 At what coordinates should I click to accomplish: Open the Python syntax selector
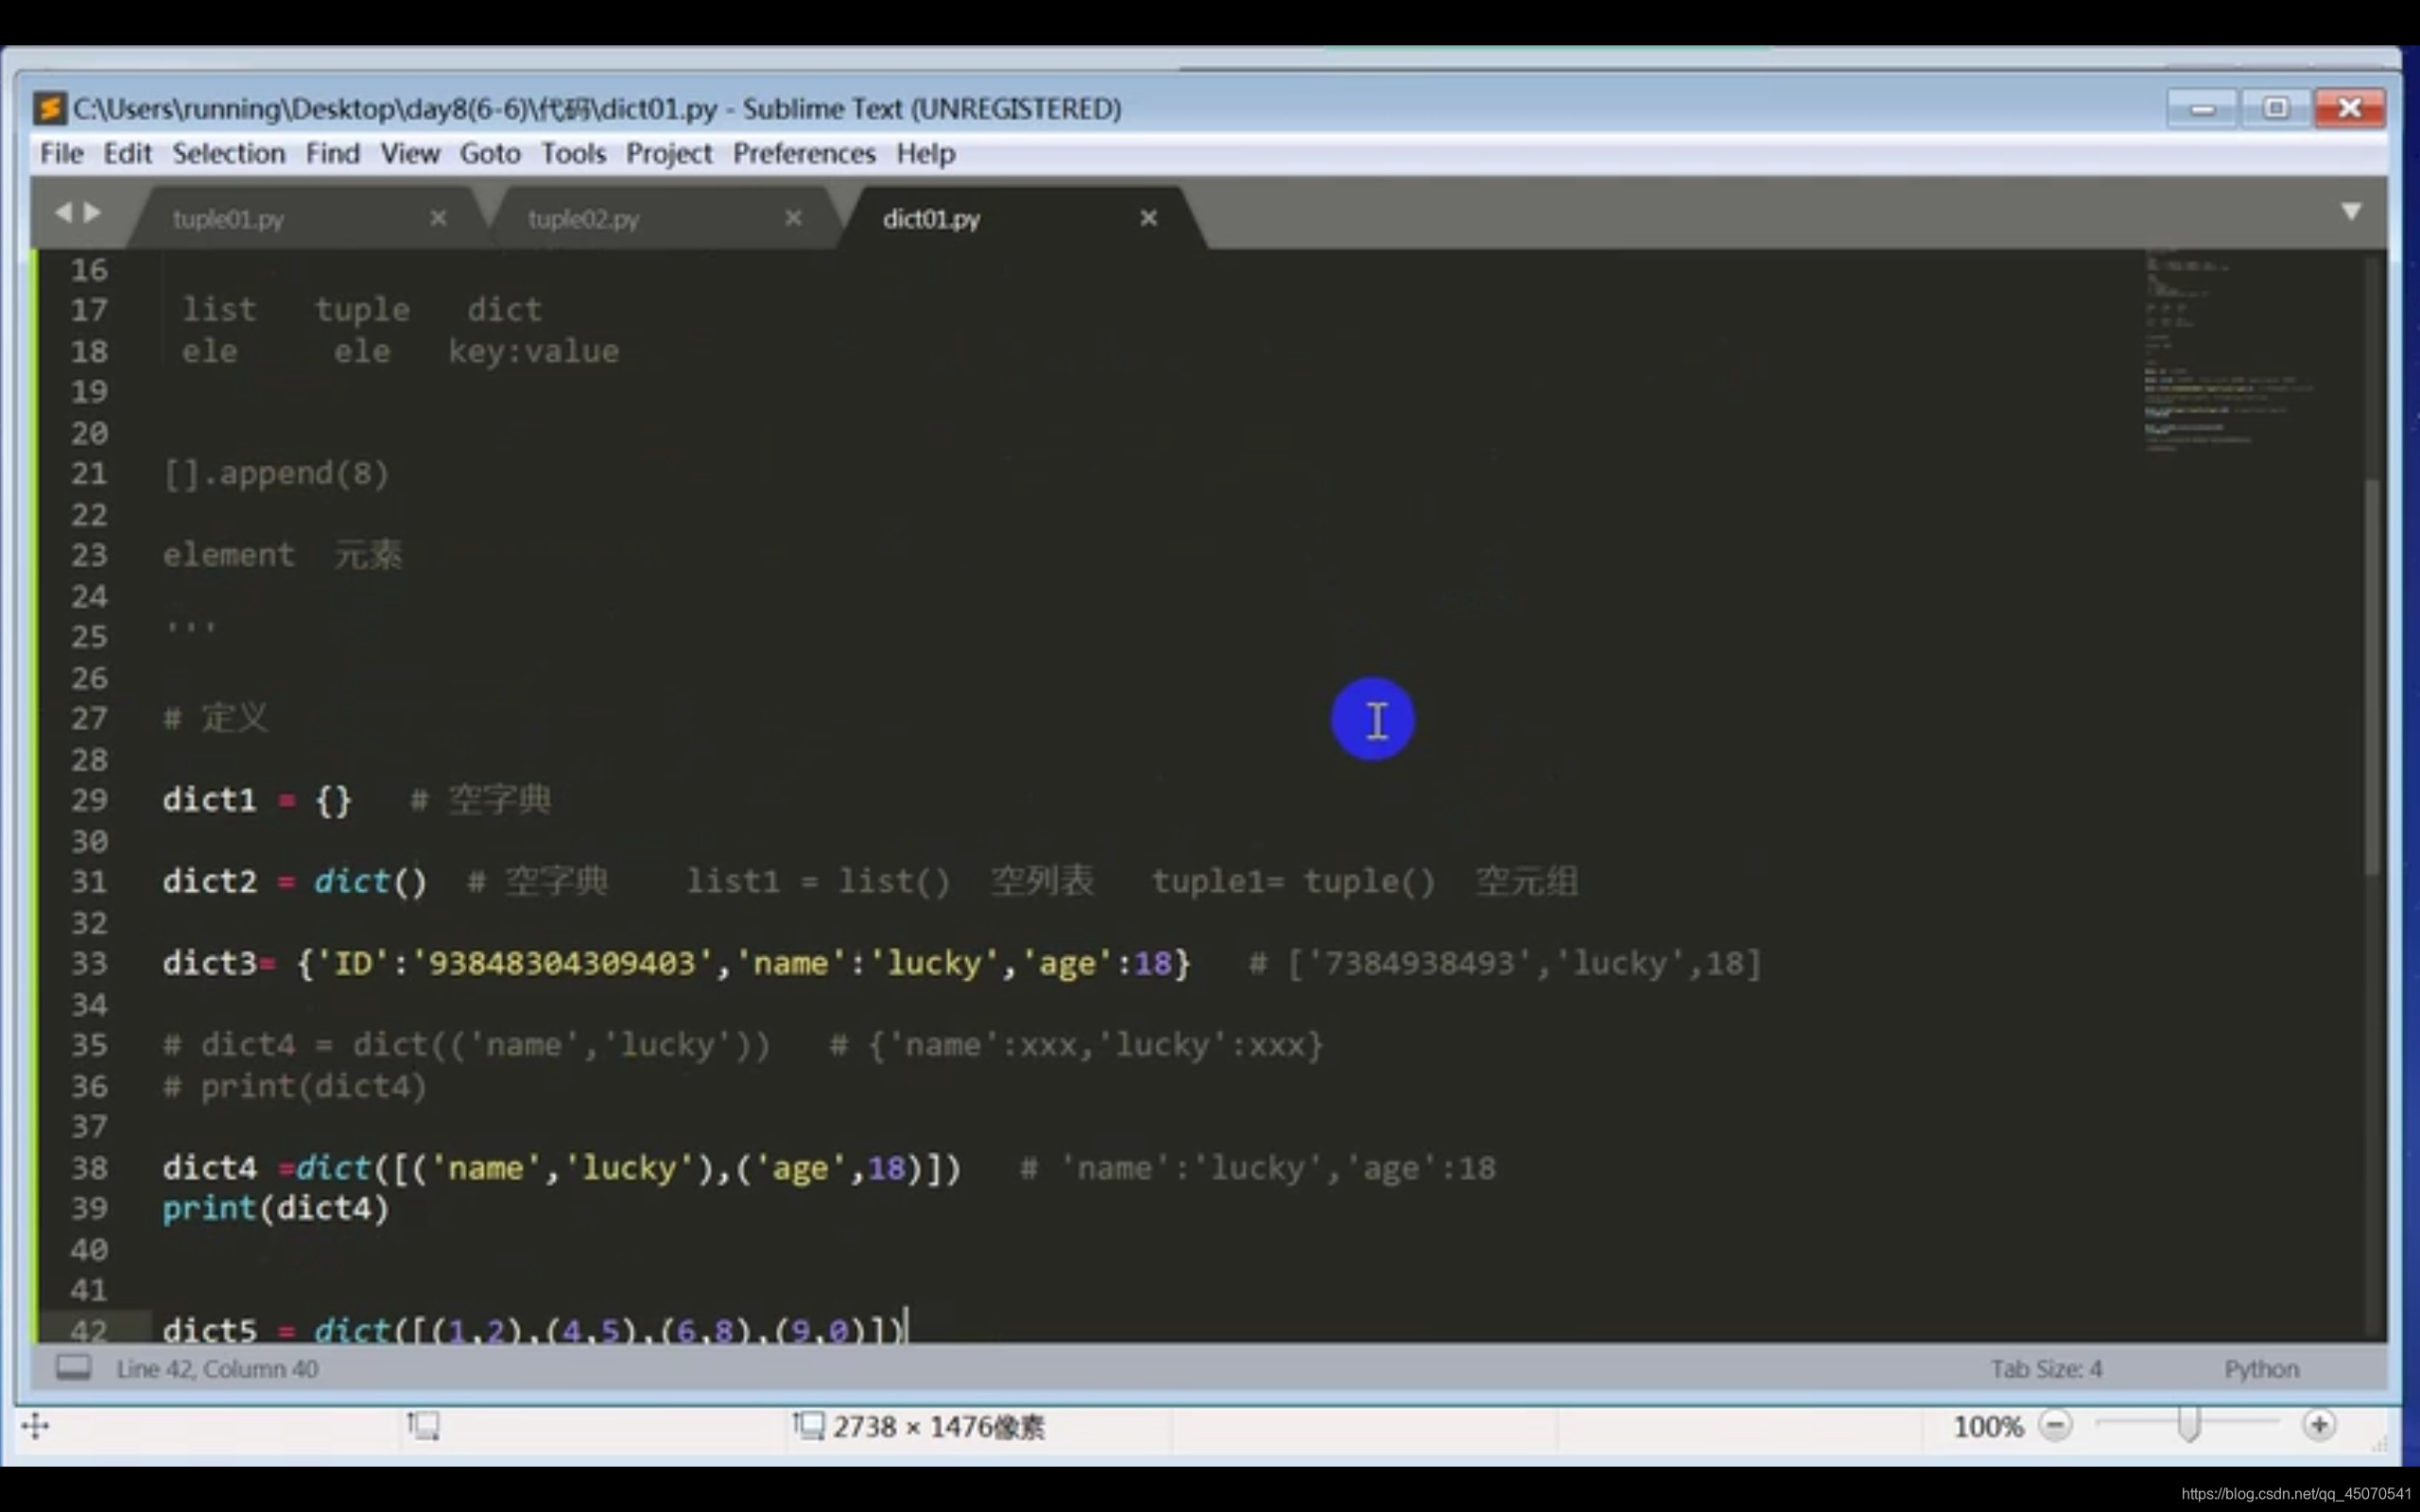(2261, 1369)
